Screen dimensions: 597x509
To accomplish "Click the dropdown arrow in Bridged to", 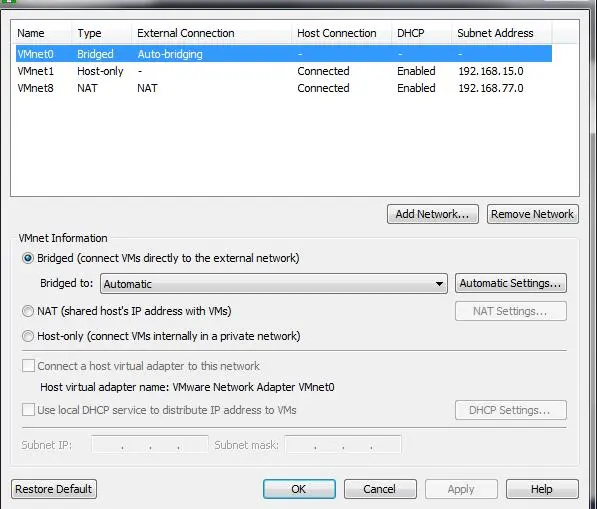I will click(x=439, y=284).
